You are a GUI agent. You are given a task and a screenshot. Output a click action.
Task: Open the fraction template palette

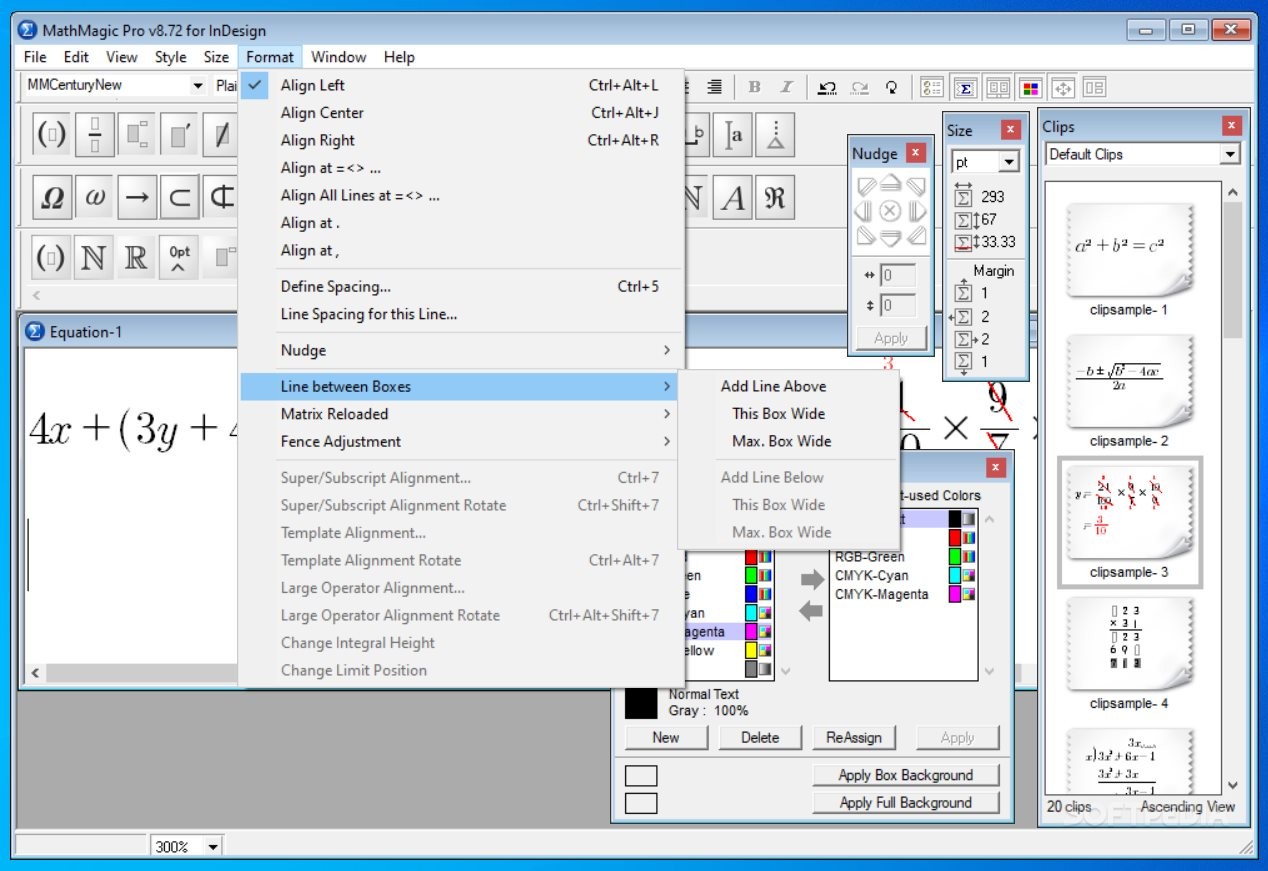click(x=95, y=135)
